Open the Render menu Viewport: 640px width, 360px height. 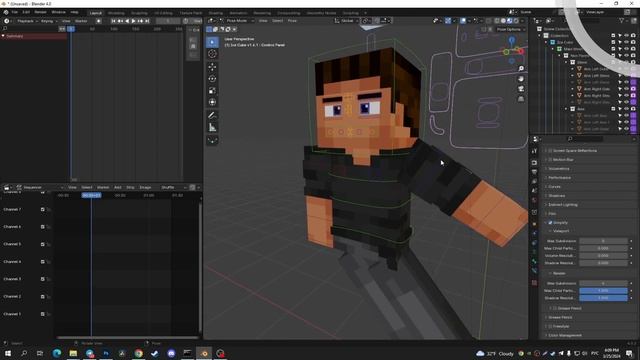40,12
